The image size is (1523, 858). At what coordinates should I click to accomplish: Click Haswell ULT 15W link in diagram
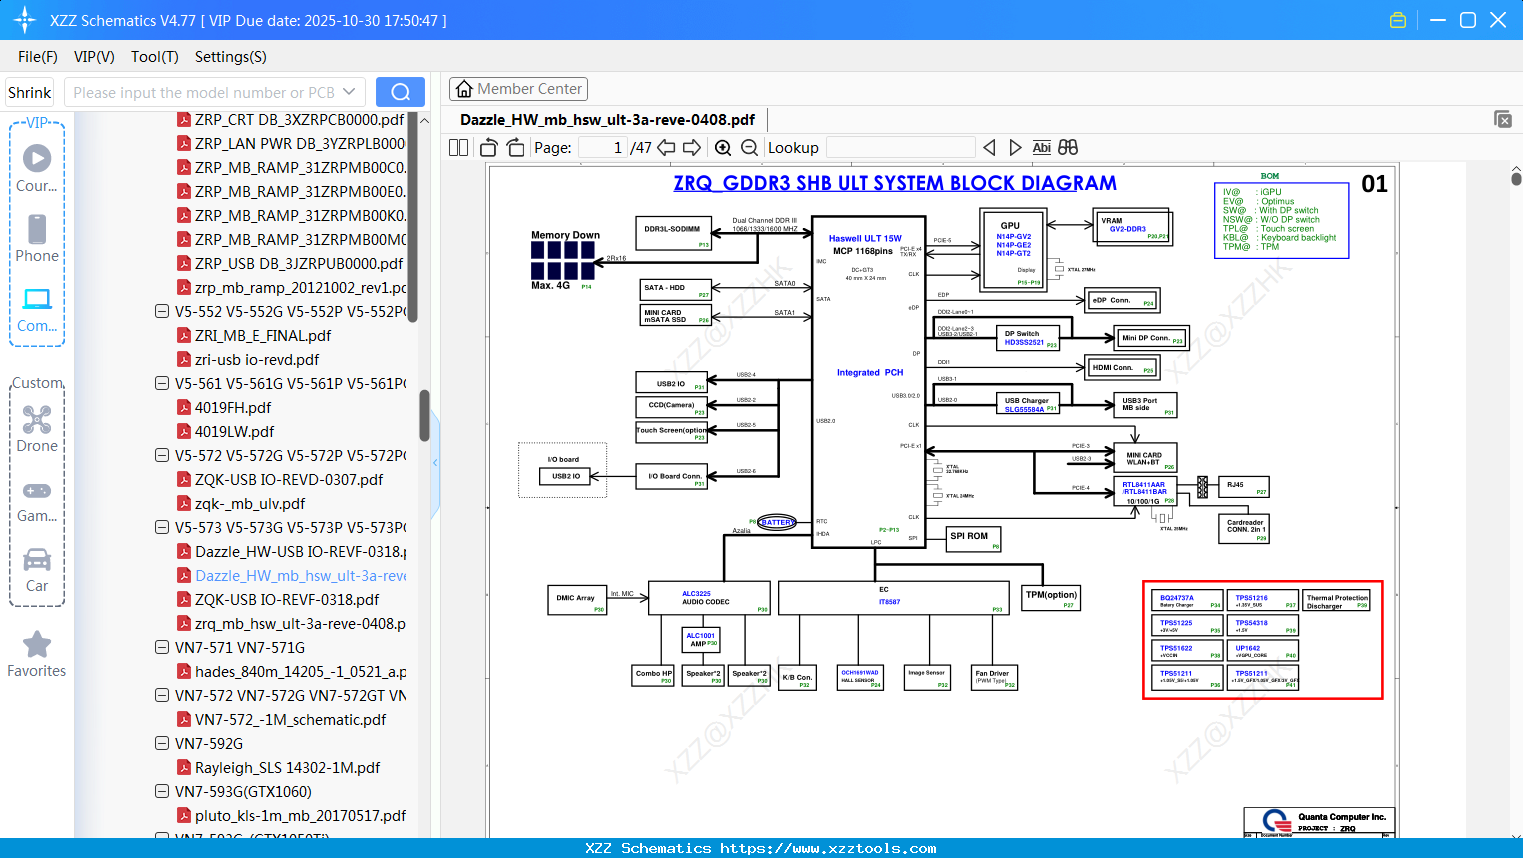click(865, 238)
